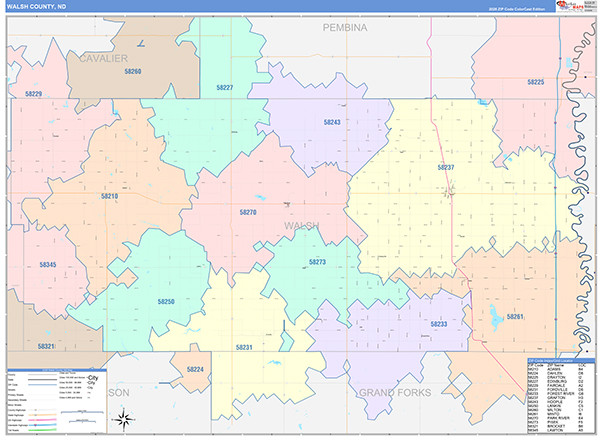The height and width of the screenshot is (436, 600).
Task: Click the green Toll Roads legend line
Action: (42, 429)
